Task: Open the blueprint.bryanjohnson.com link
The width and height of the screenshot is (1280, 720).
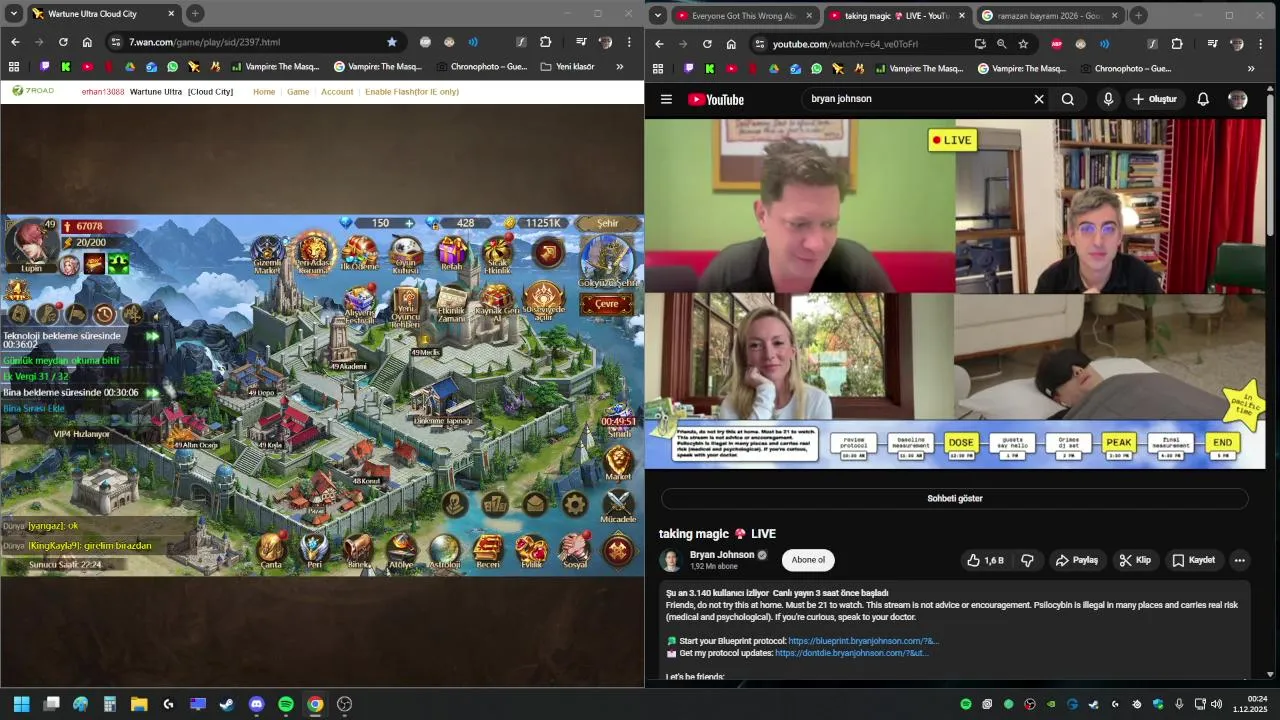Action: click(x=863, y=641)
